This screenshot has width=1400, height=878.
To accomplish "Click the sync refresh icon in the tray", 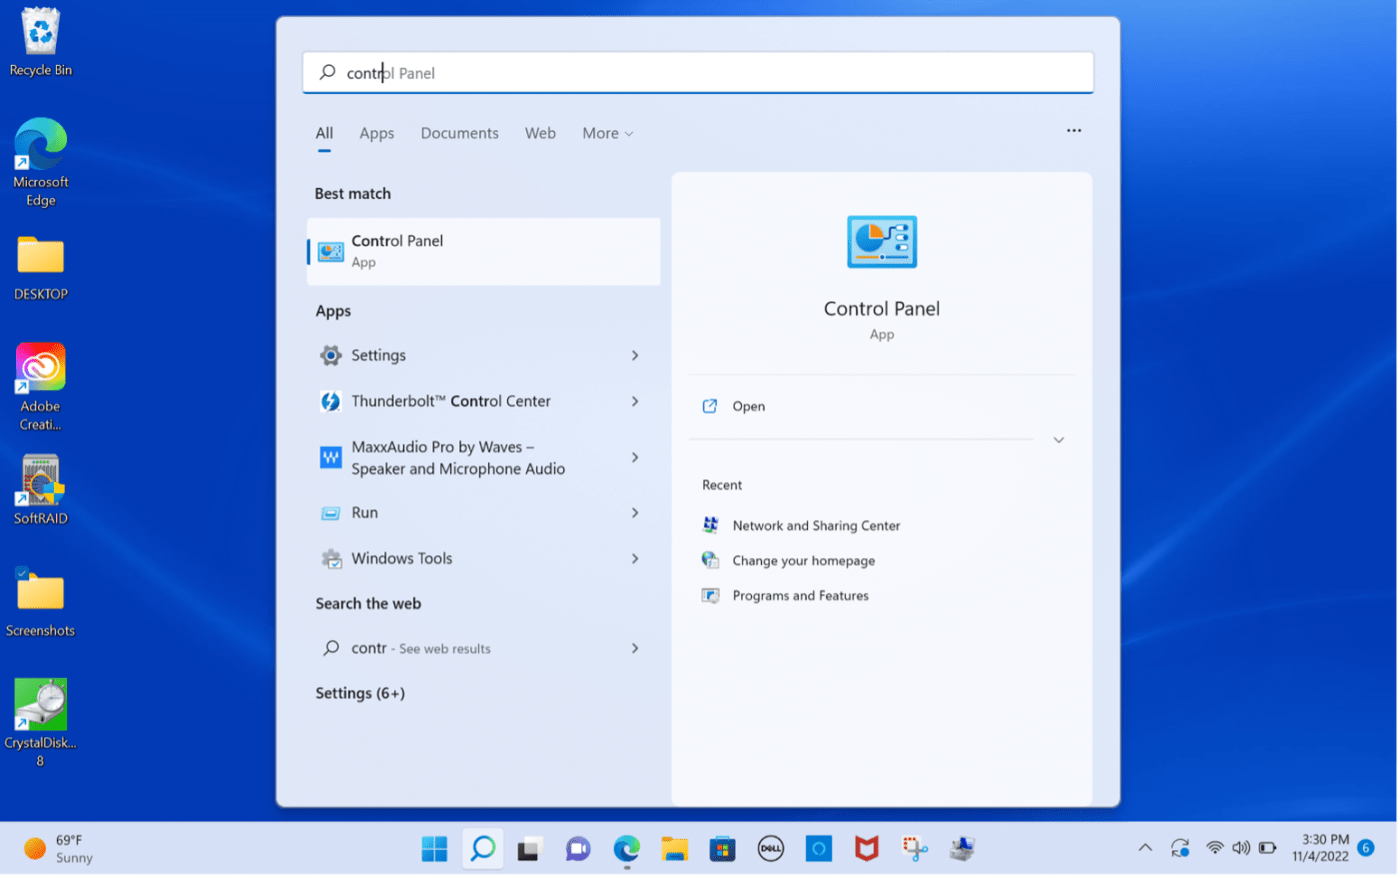I will 1182,849.
